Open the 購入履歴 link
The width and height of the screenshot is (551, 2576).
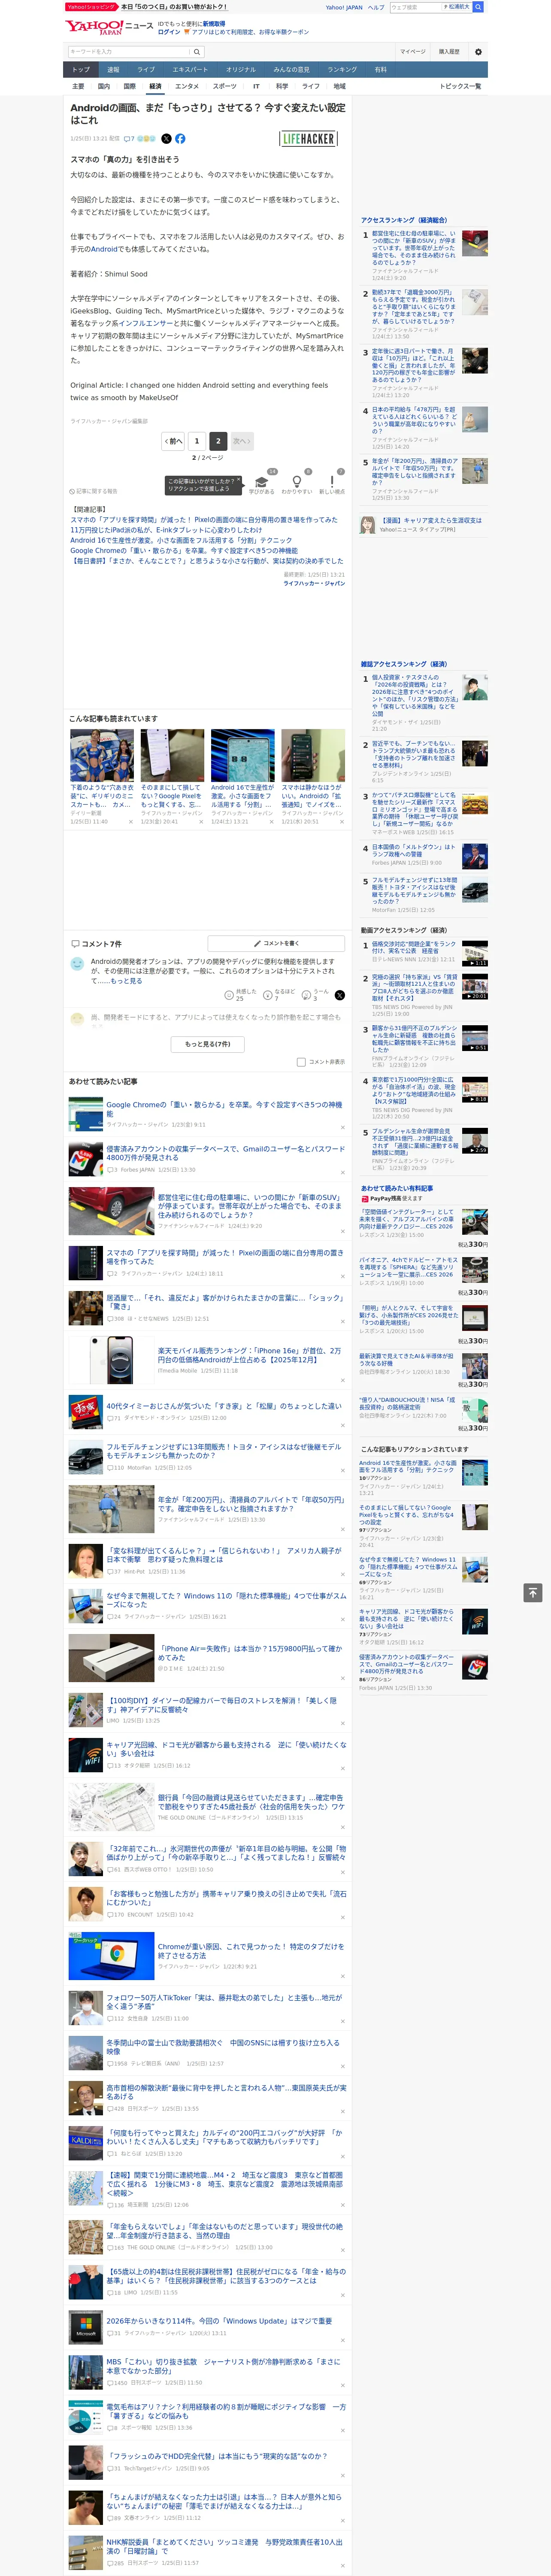tap(449, 51)
